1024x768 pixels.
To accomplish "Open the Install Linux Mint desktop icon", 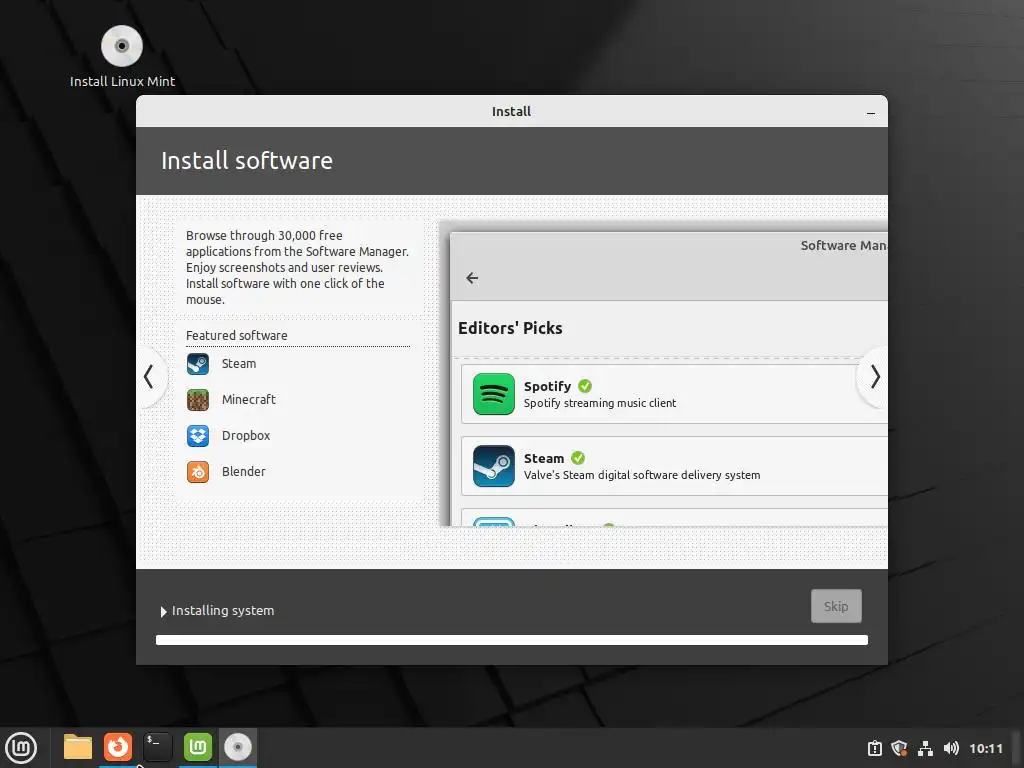I will (122, 57).
